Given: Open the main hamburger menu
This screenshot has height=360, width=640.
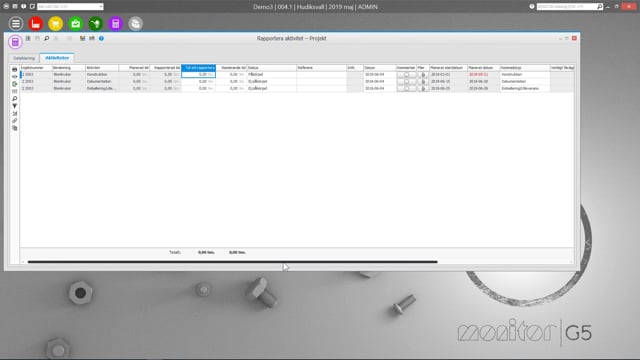Looking at the screenshot, I should [x=16, y=24].
